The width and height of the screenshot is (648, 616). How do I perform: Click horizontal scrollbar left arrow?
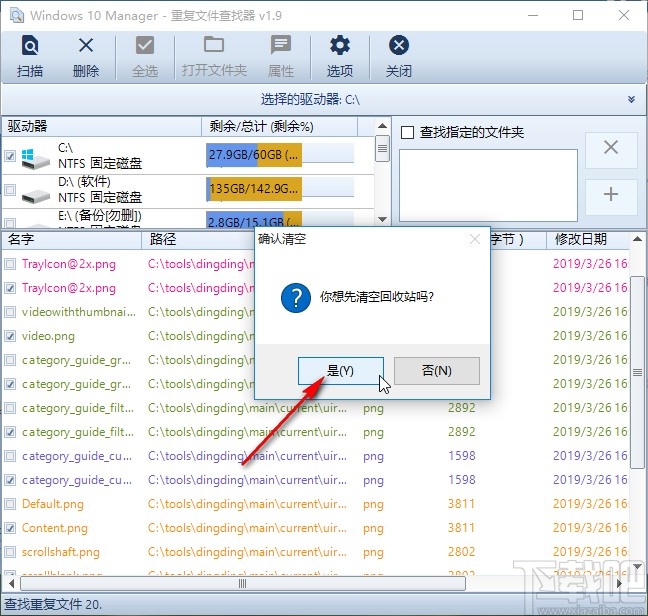click(x=11, y=584)
